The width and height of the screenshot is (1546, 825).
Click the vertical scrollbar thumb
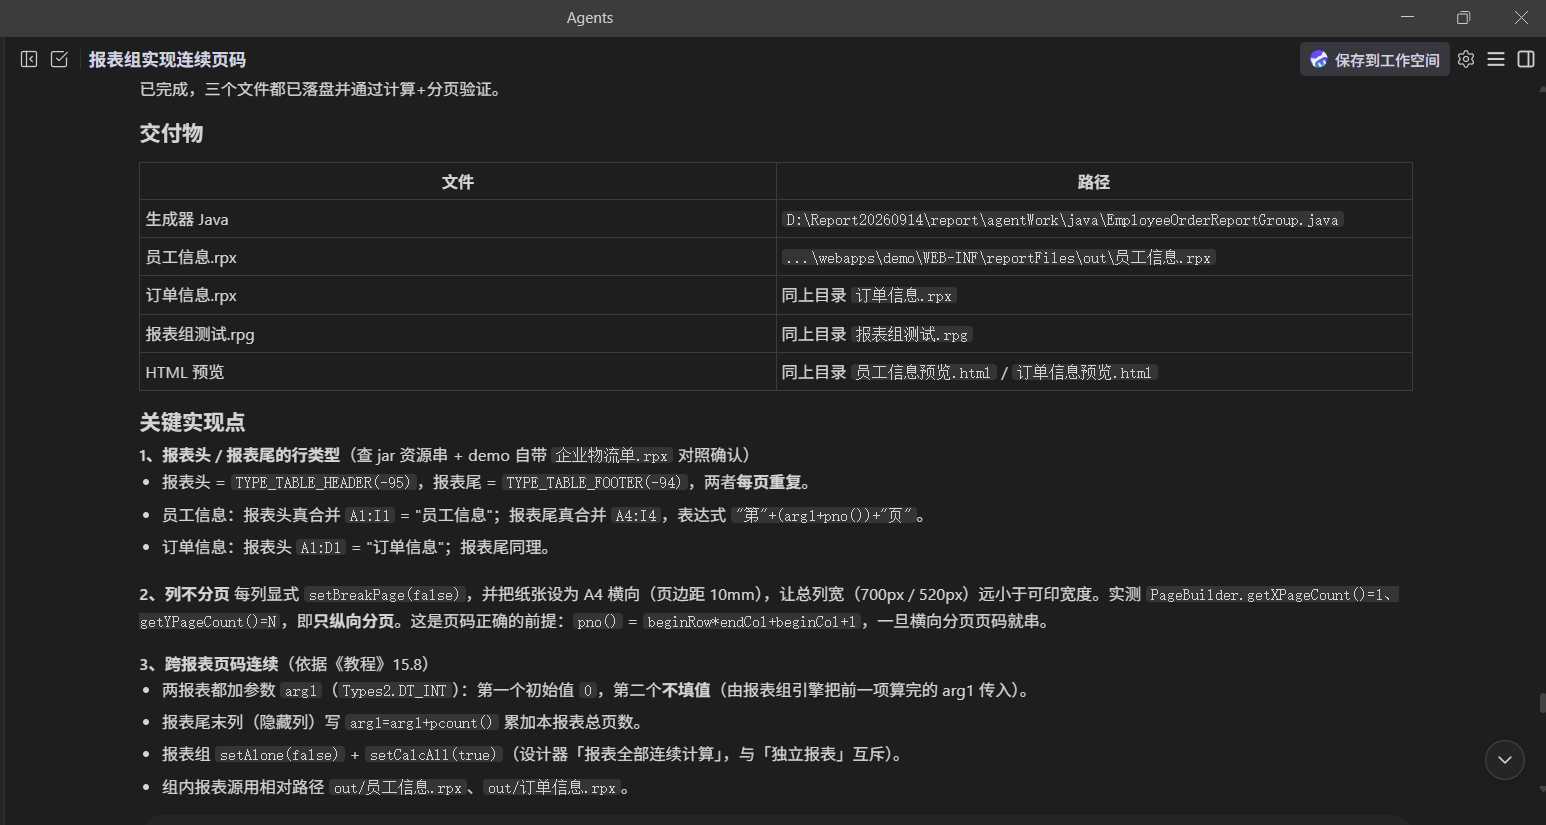pyautogui.click(x=1542, y=702)
